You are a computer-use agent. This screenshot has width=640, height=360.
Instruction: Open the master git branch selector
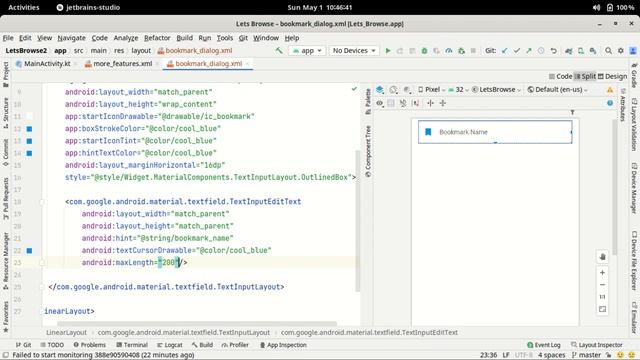[586, 355]
